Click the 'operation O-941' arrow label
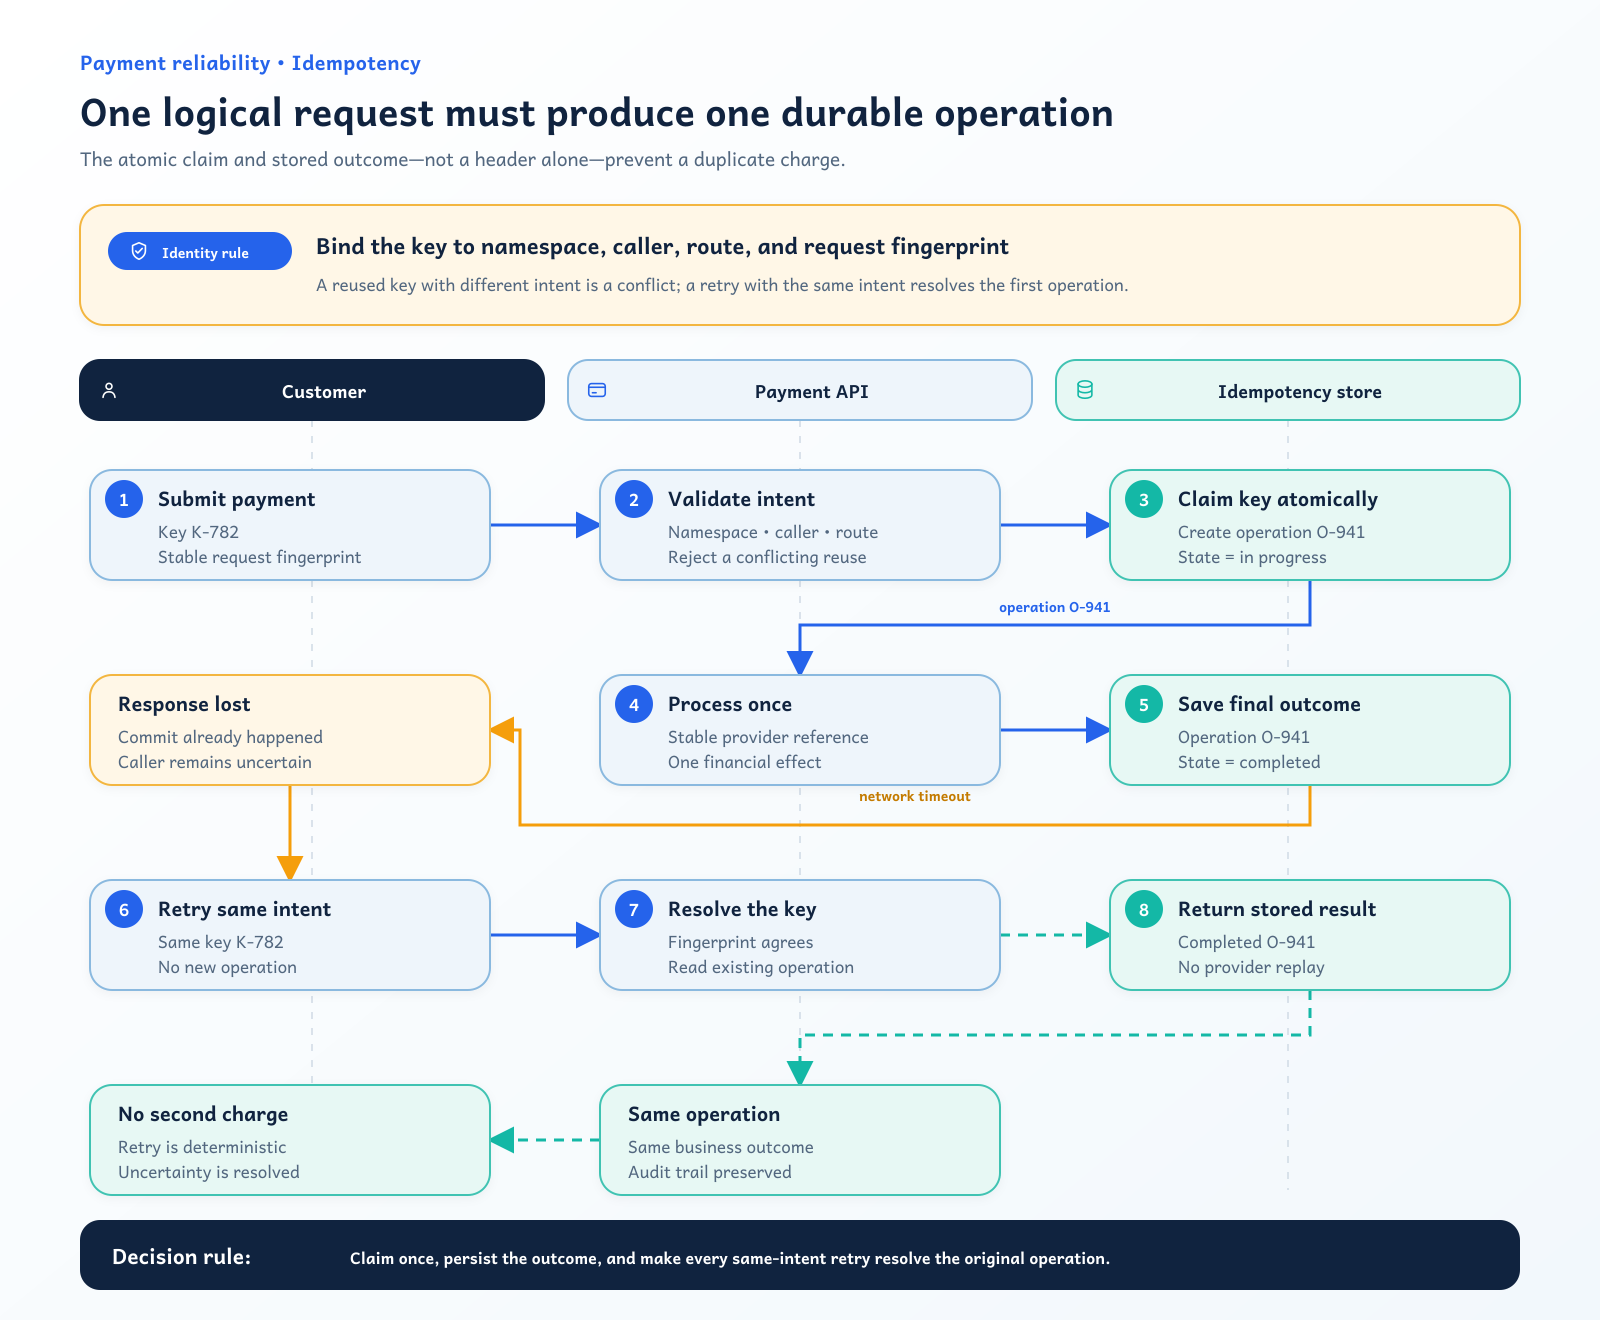 pyautogui.click(x=1054, y=607)
